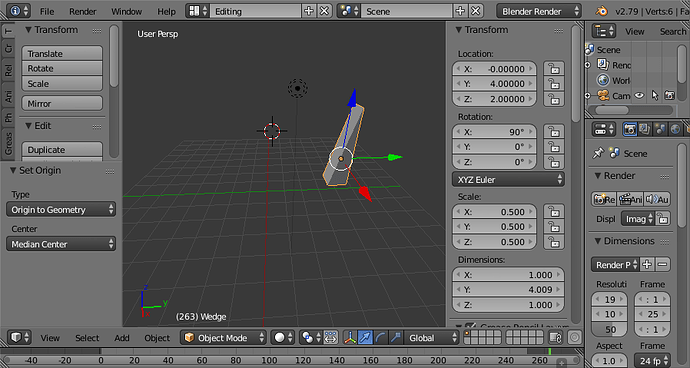Screen dimensions: 690x368
Task: Switch to the World properties tab icon
Action: pyautogui.click(x=675, y=129)
